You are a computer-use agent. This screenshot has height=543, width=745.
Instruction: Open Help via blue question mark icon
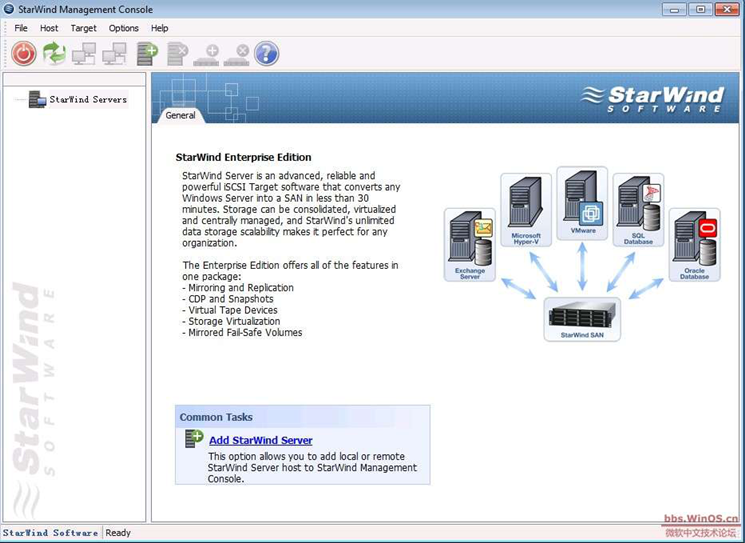tap(267, 53)
